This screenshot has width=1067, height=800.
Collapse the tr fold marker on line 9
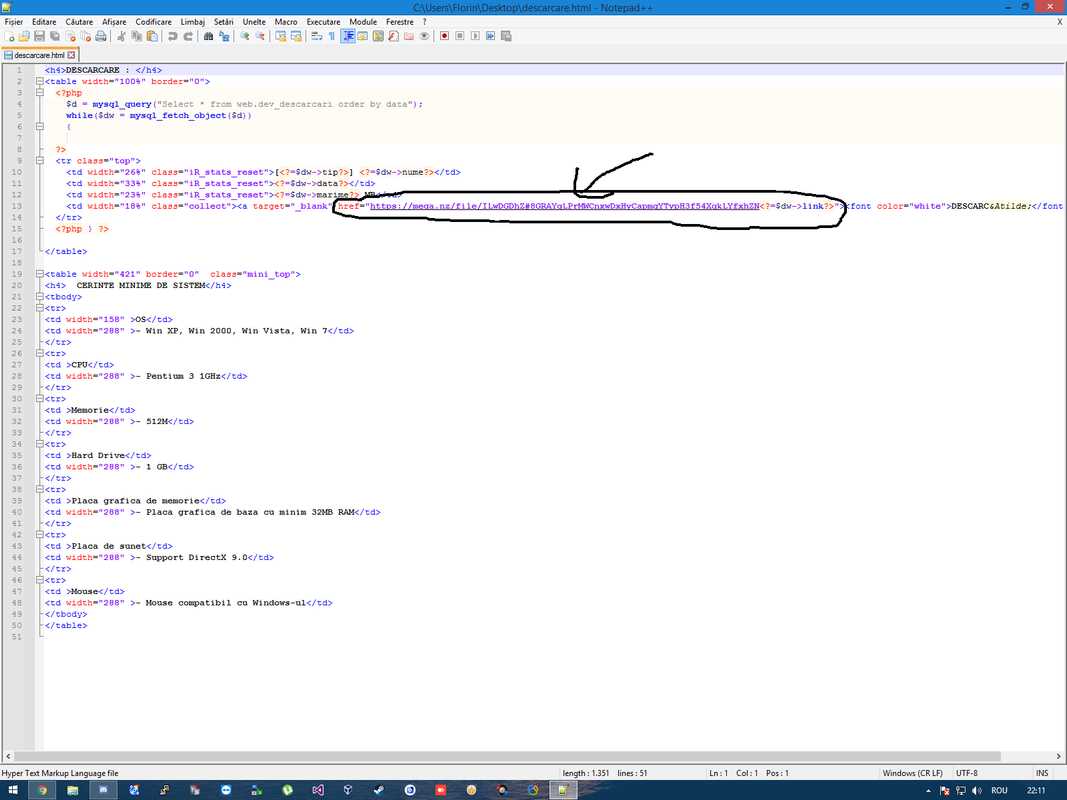[39, 161]
